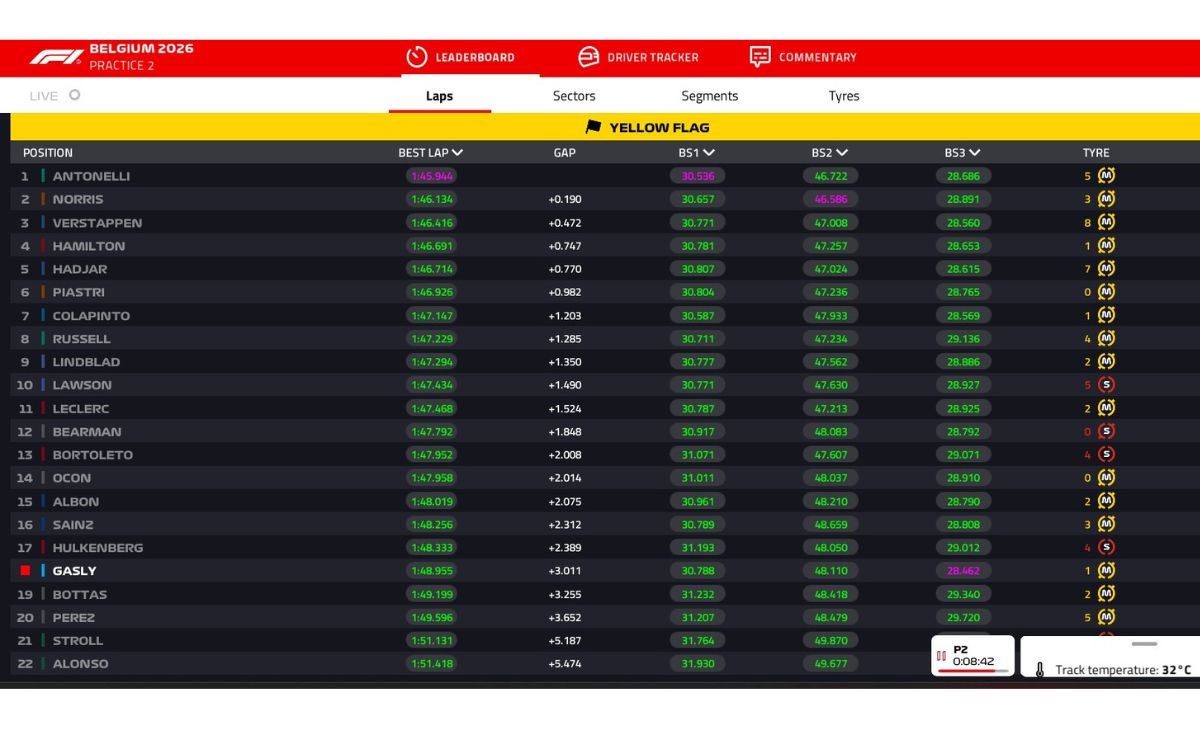
Task: Click Norris's purple BS2 time 46.586
Action: click(x=830, y=199)
